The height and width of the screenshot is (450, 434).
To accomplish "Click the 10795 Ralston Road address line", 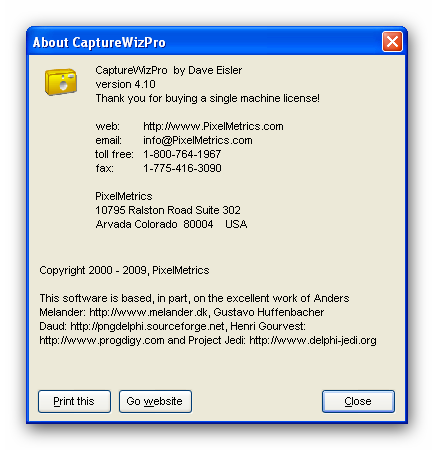I will (x=168, y=210).
